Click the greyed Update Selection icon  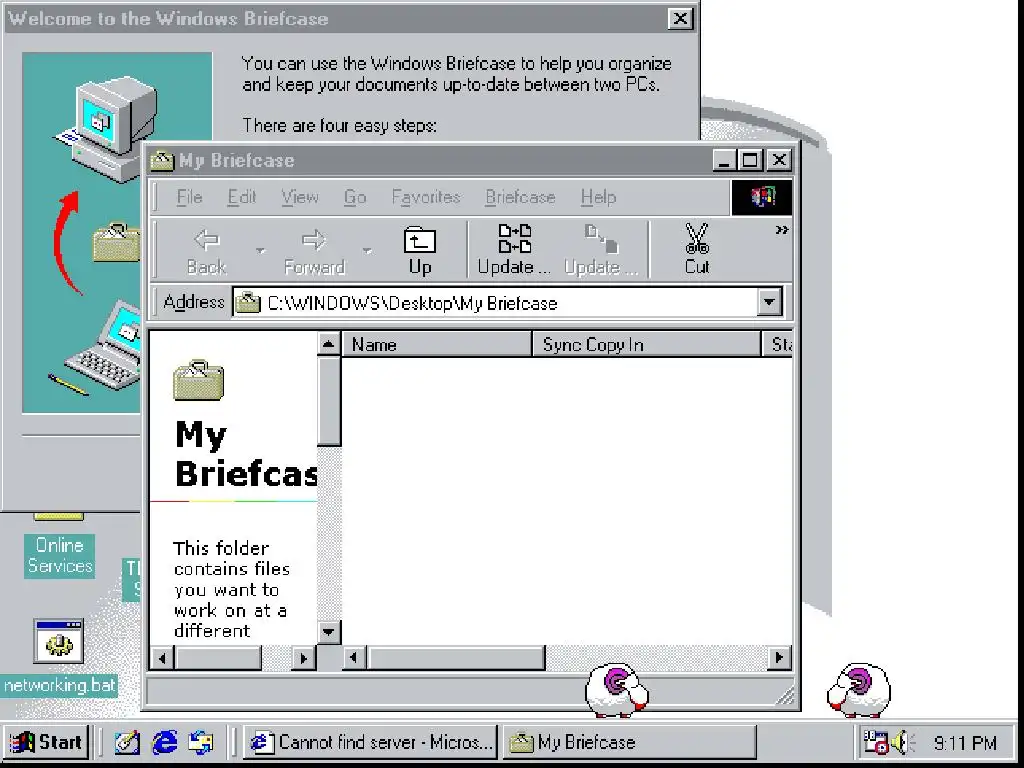(600, 251)
